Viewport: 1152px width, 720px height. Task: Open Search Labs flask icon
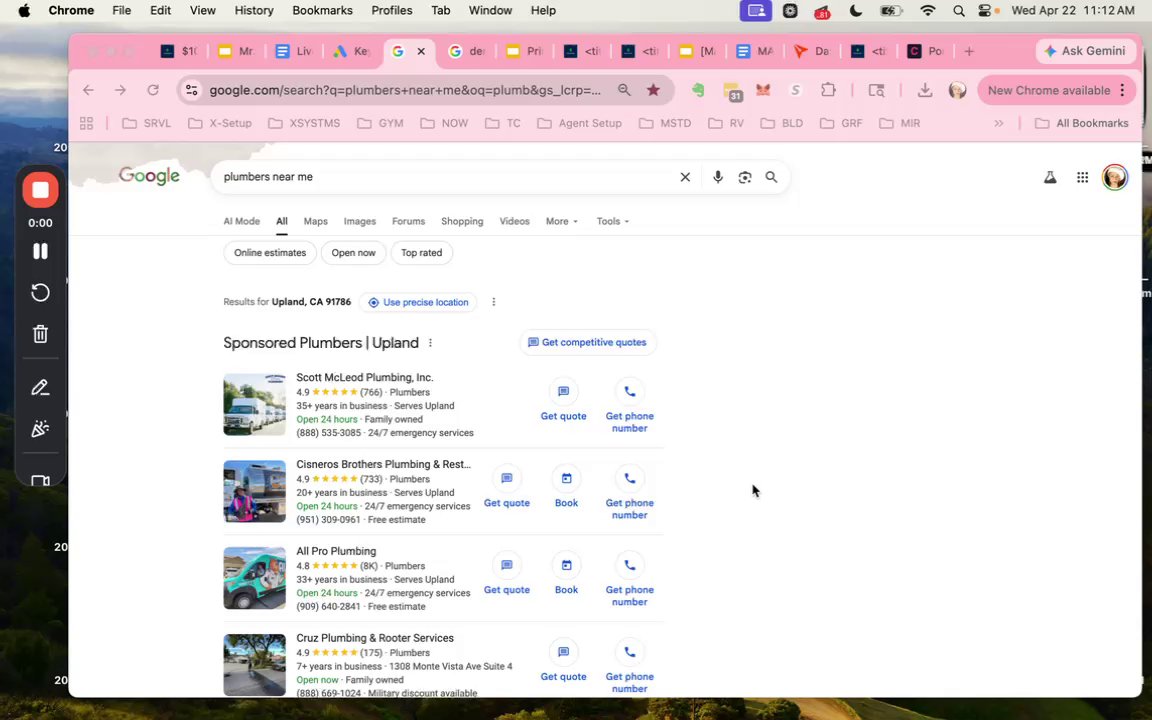(x=1050, y=177)
